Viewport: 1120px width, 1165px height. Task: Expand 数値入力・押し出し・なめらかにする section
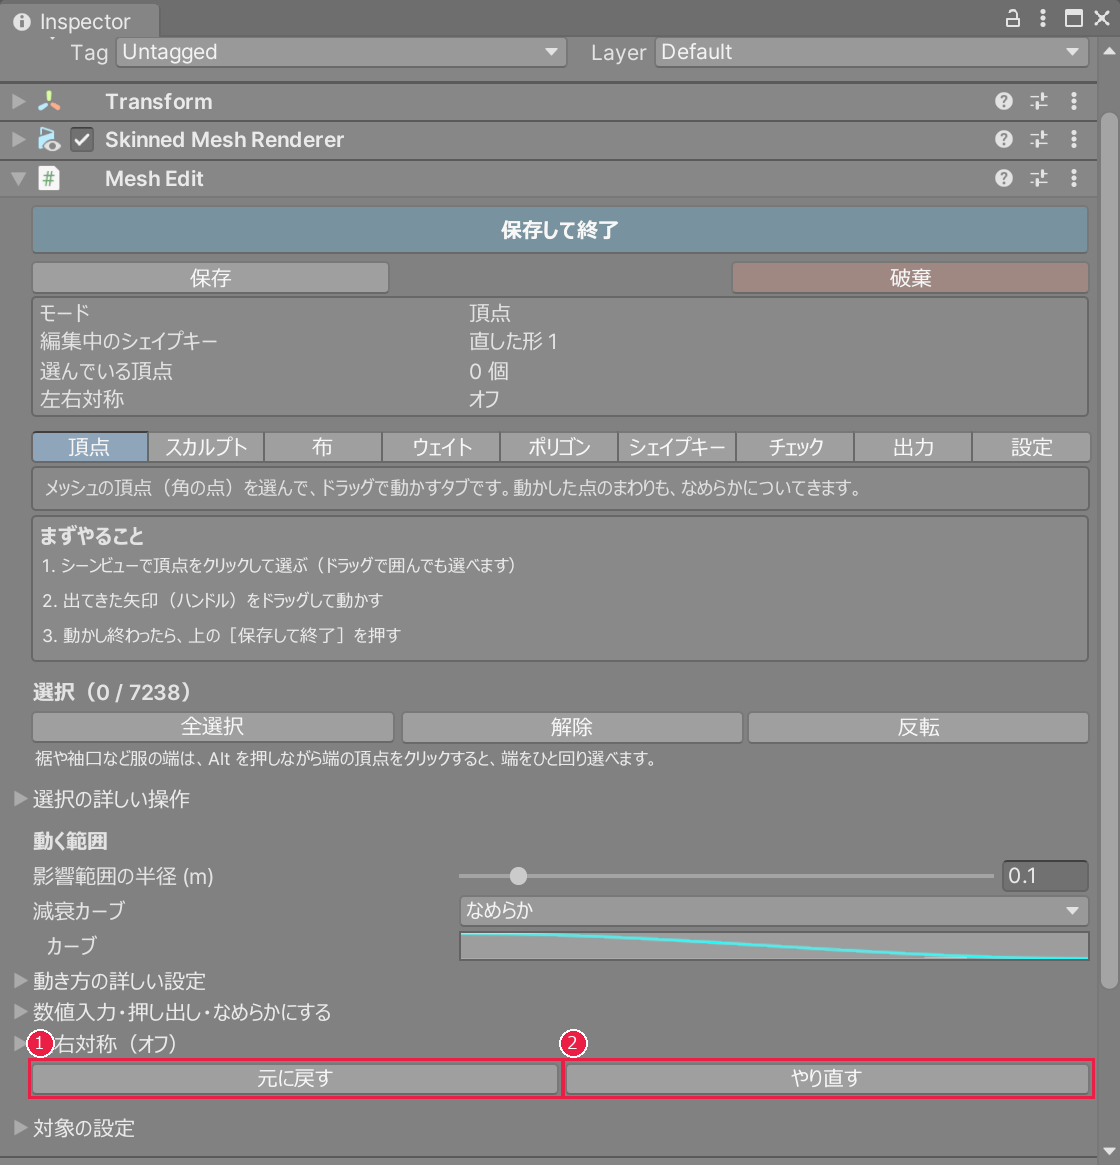tap(20, 1012)
